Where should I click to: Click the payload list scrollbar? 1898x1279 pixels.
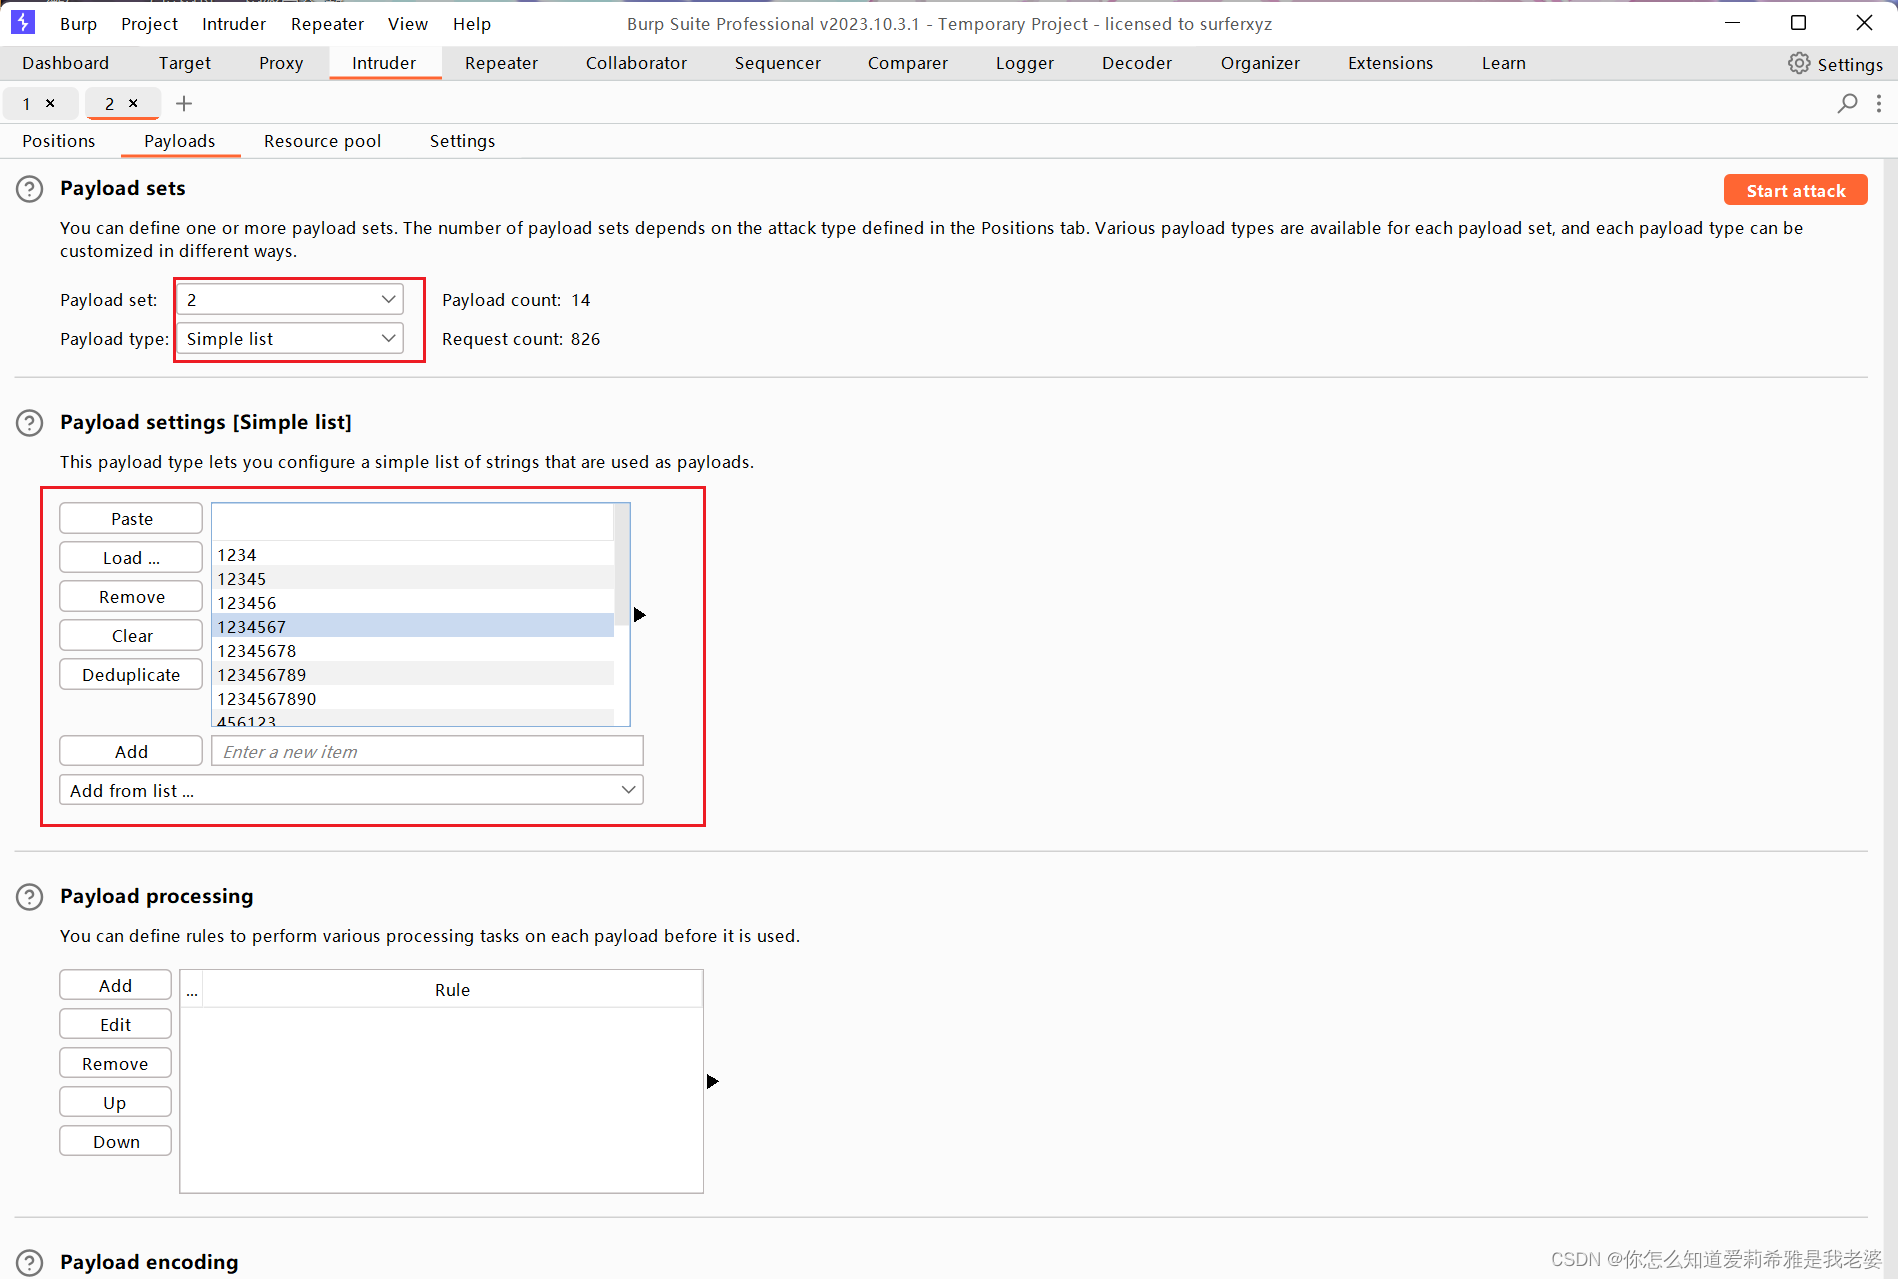[x=622, y=565]
